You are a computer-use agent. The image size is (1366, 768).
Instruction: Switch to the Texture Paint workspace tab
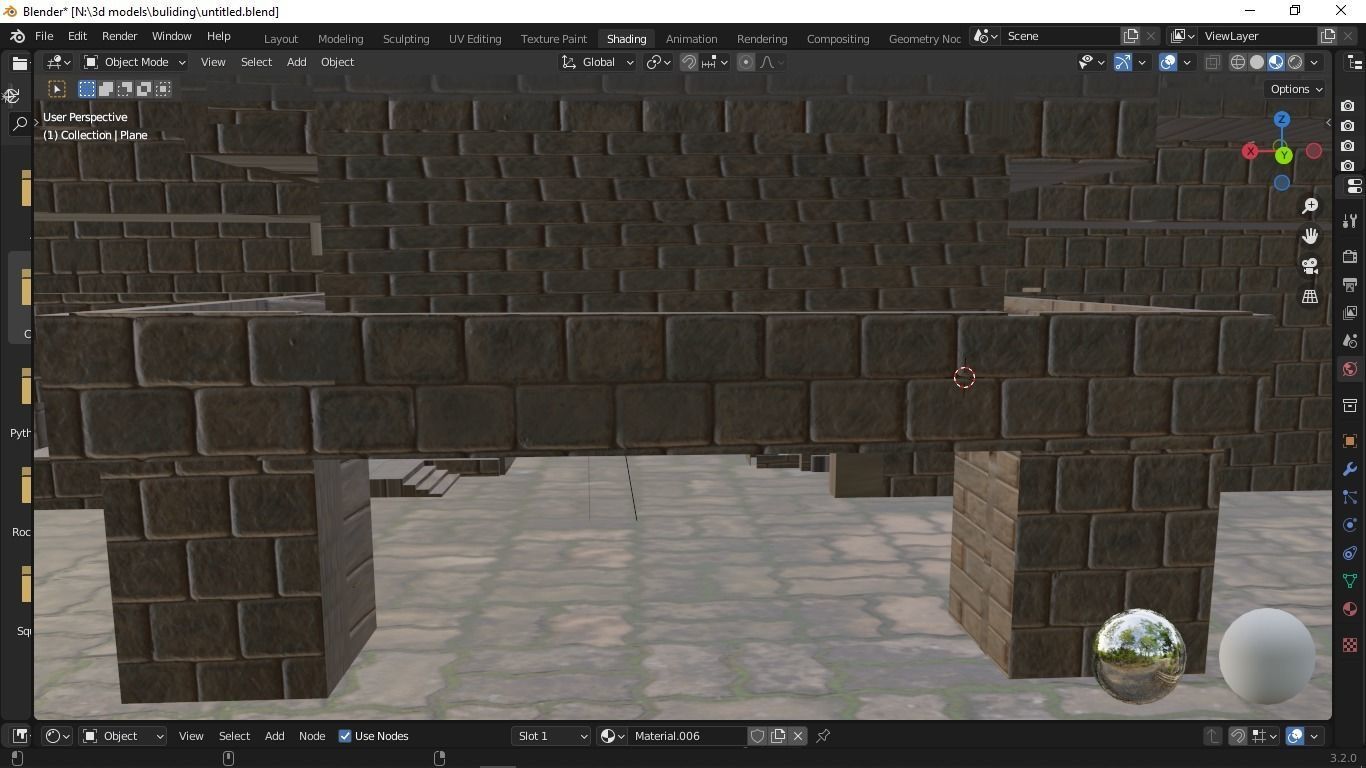point(554,39)
